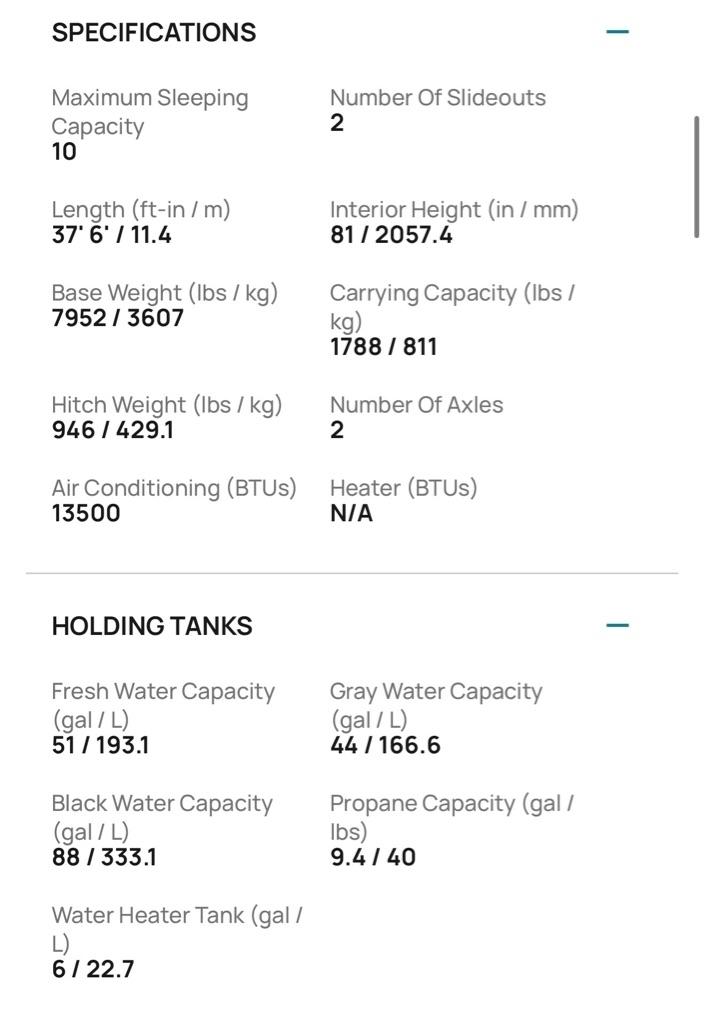The width and height of the screenshot is (705, 1024).
Task: Select the length value 37' 6' / 11.4
Action: tap(111, 235)
